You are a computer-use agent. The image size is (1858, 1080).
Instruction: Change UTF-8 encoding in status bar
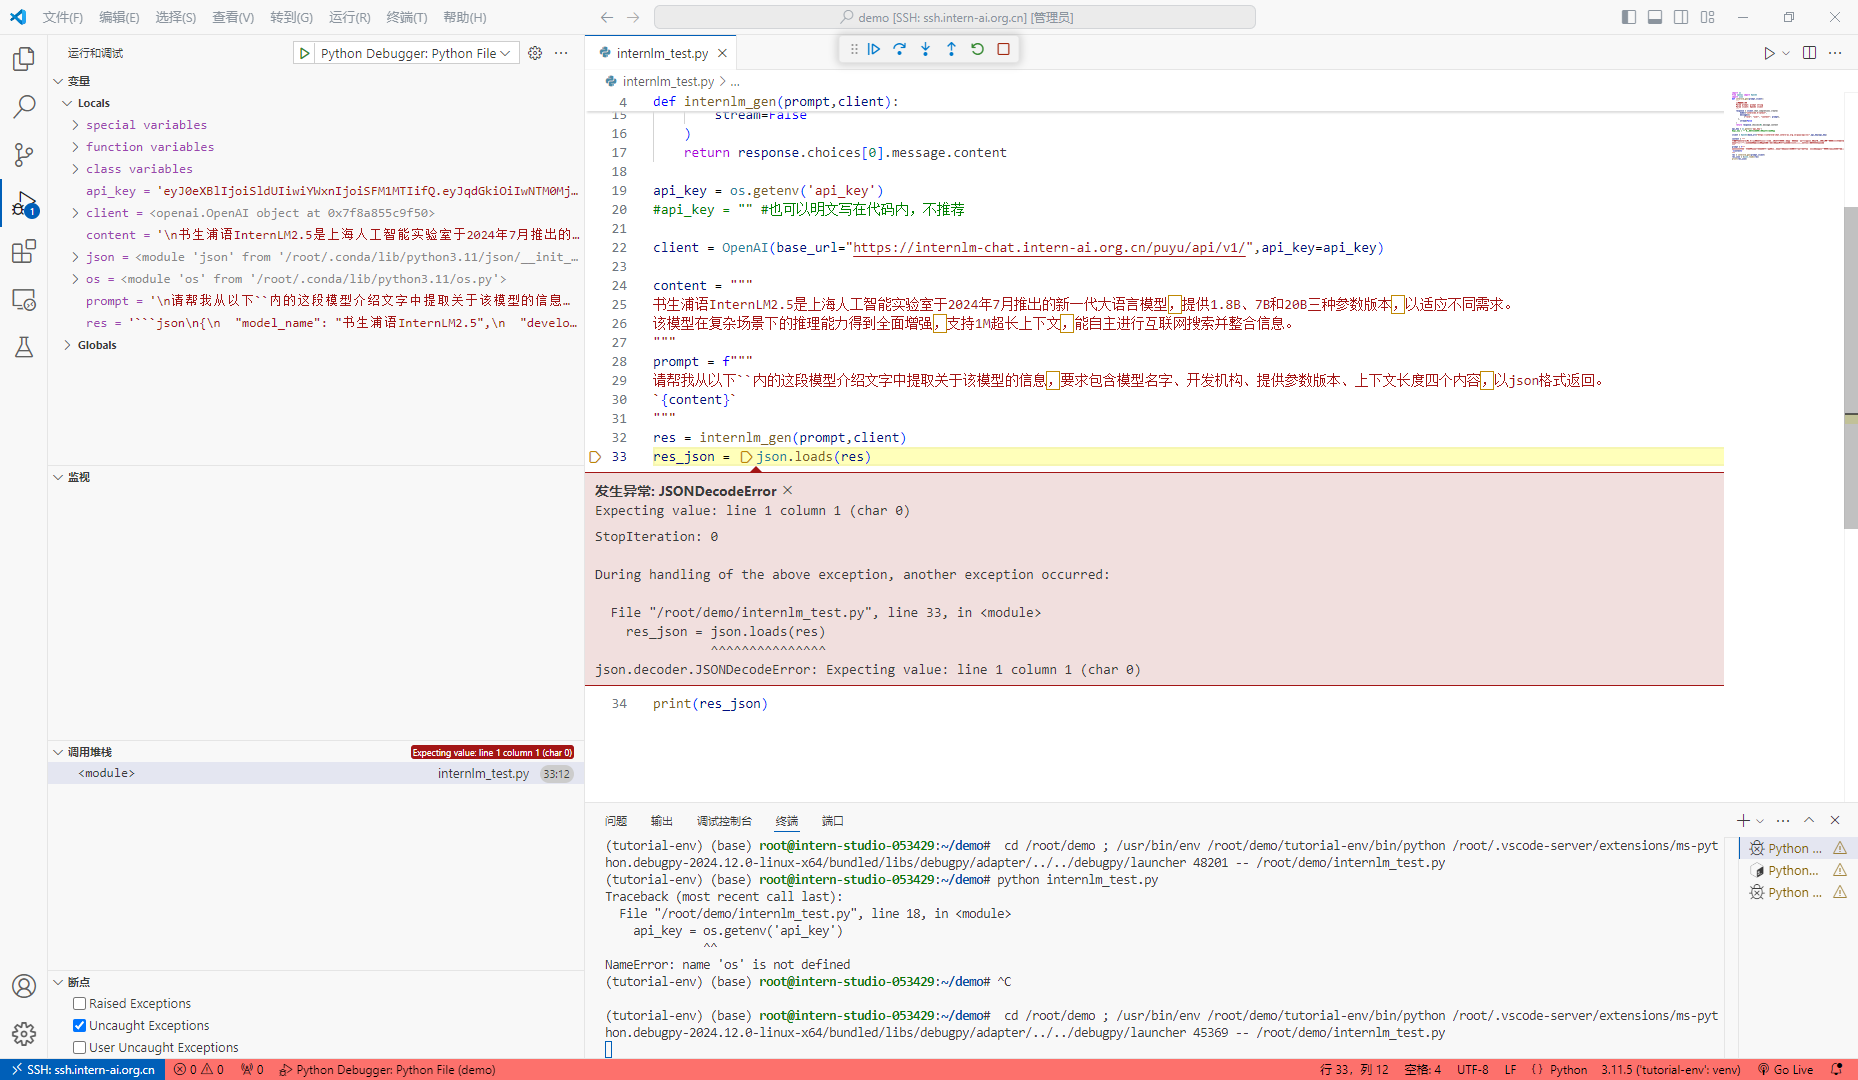[x=1473, y=1070]
